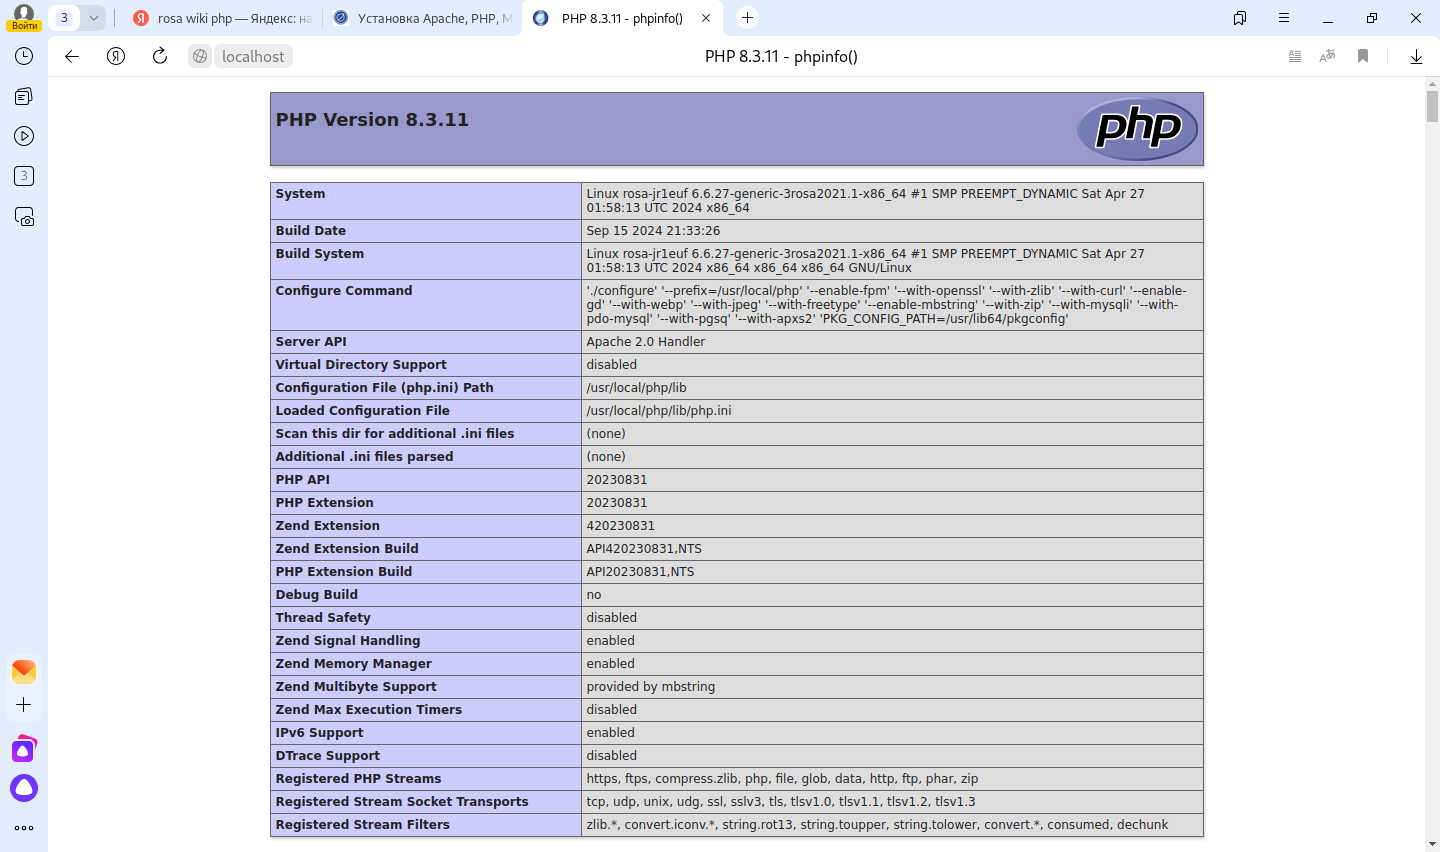Click the 'System' row label
This screenshot has width=1440, height=852.
coord(300,194)
